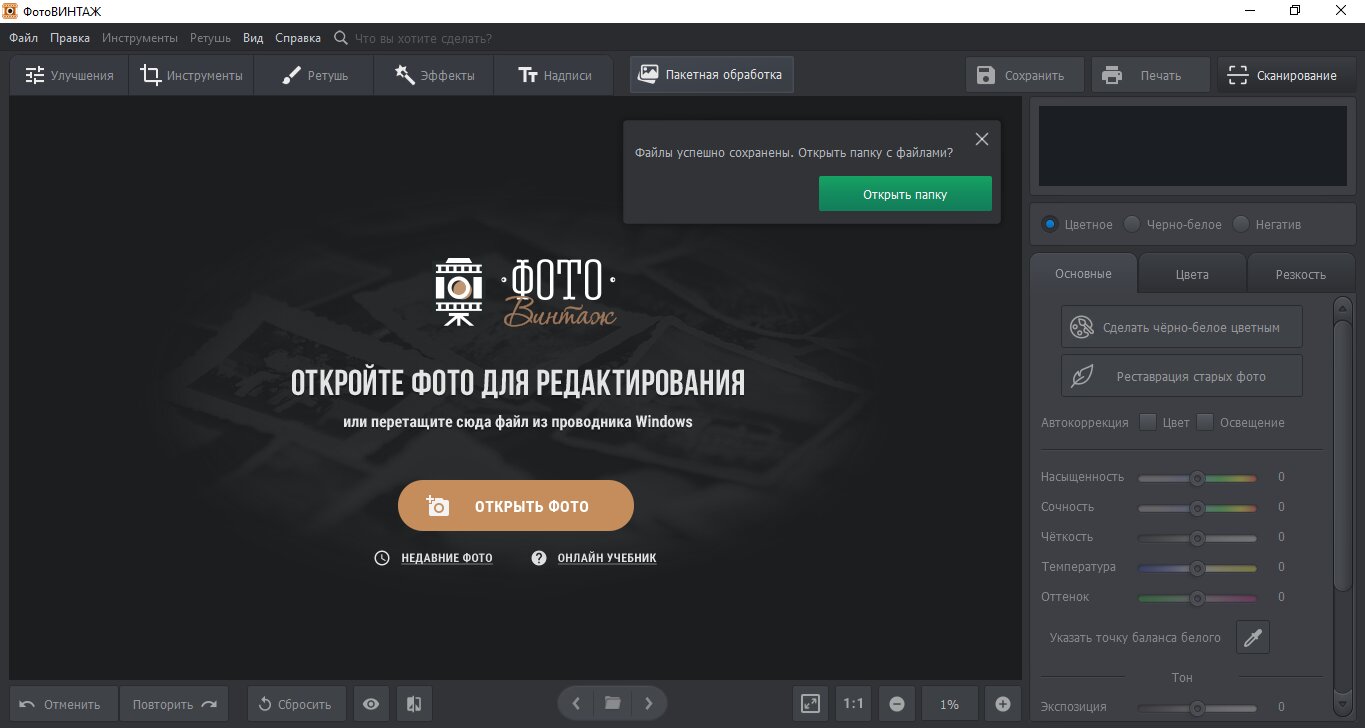Click the Сохранить save button

pos(1027,75)
